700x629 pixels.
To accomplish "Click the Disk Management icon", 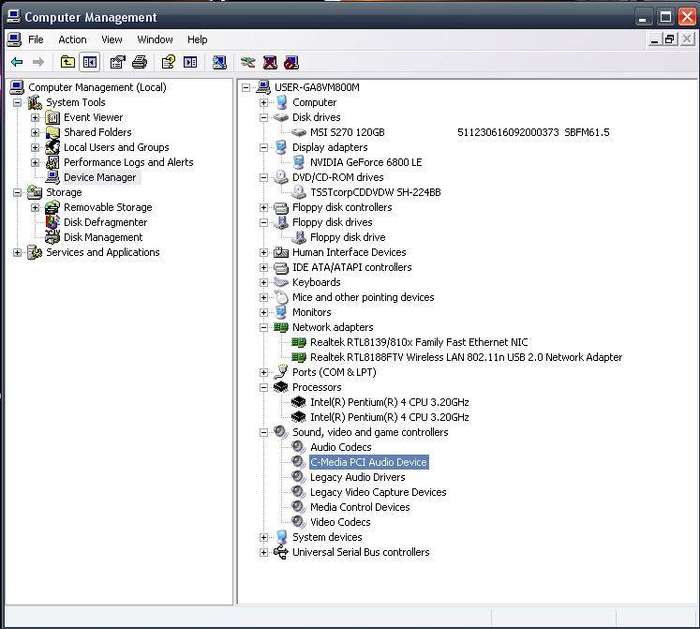I will pyautogui.click(x=53, y=237).
